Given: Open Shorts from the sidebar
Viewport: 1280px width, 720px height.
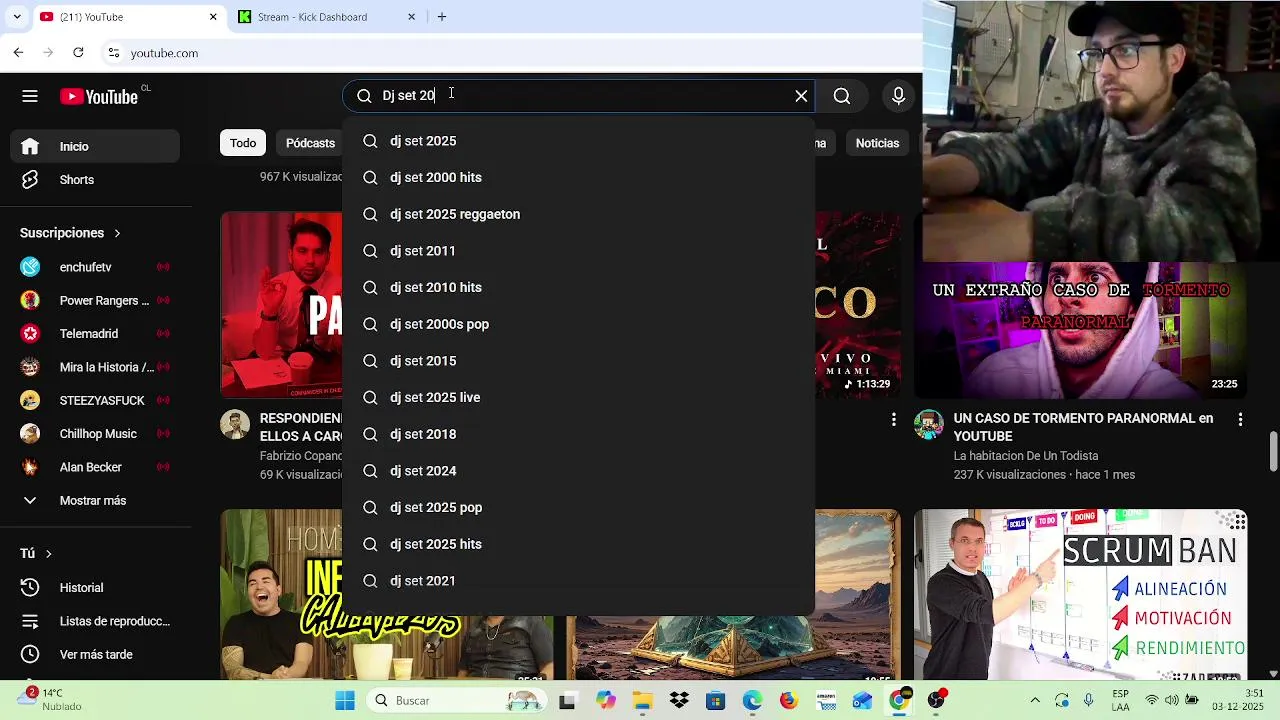Looking at the screenshot, I should point(96,180).
